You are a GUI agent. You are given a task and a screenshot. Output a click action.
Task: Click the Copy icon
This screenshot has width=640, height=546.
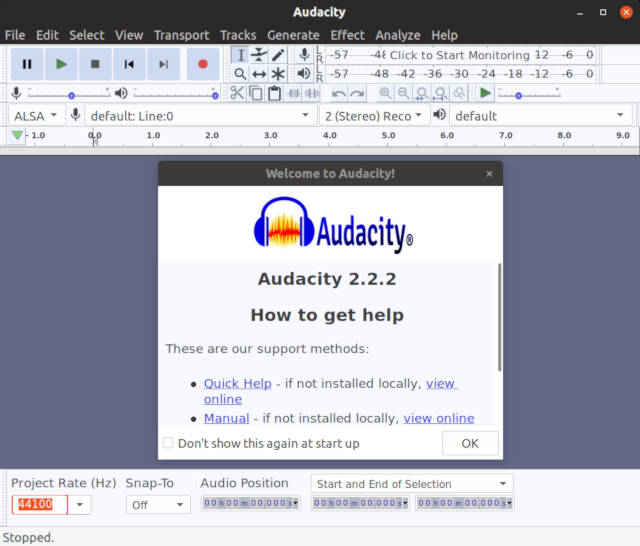[256, 93]
